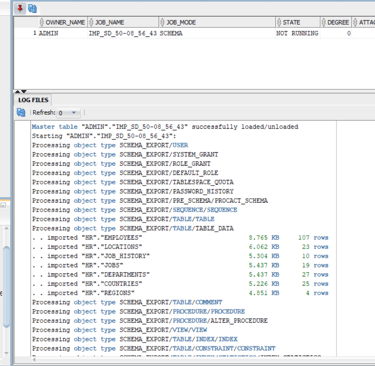Collapse split pane using up arrow

click(x=17, y=91)
